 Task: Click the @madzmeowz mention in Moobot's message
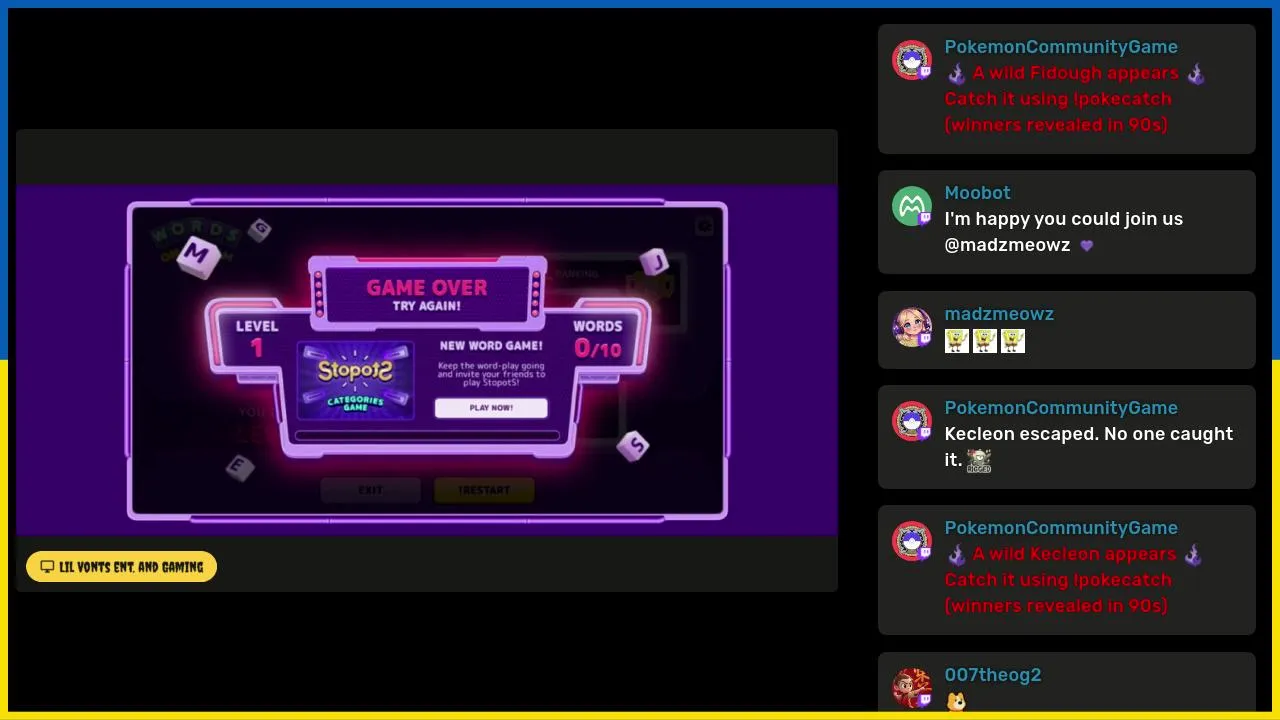1007,245
